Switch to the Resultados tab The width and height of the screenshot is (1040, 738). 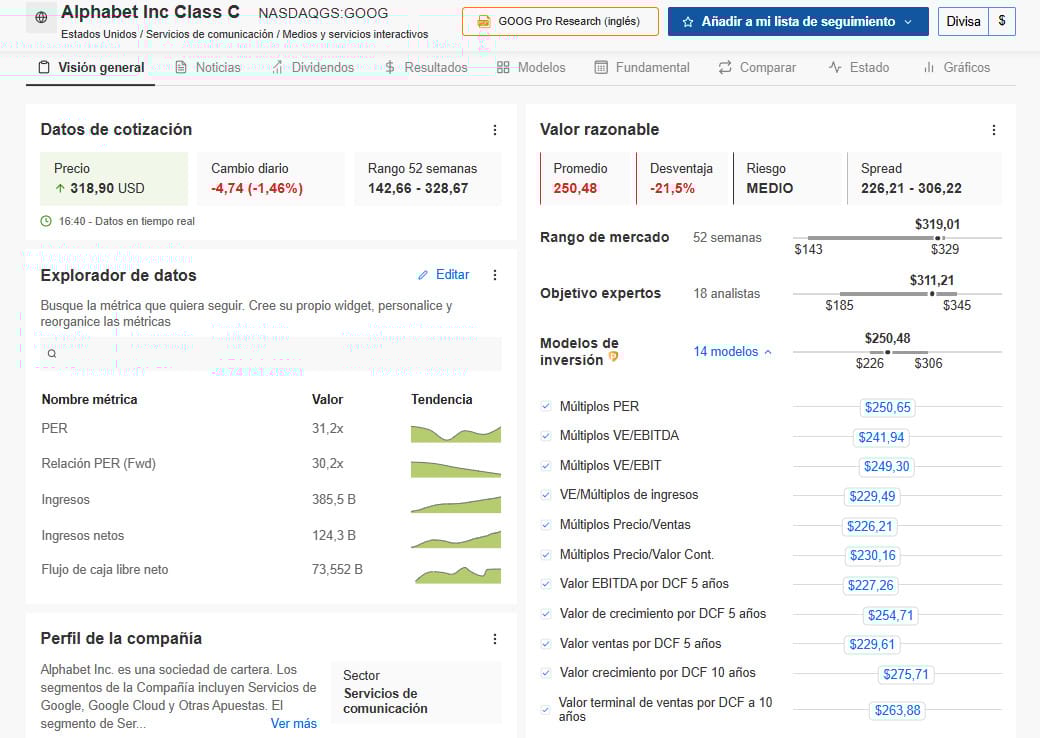click(426, 68)
